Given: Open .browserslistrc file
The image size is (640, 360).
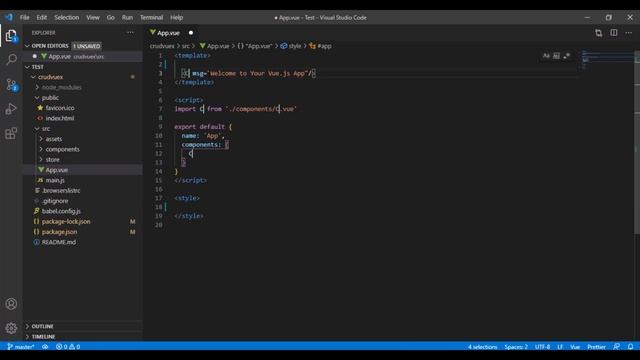Looking at the screenshot, I should coord(61,191).
